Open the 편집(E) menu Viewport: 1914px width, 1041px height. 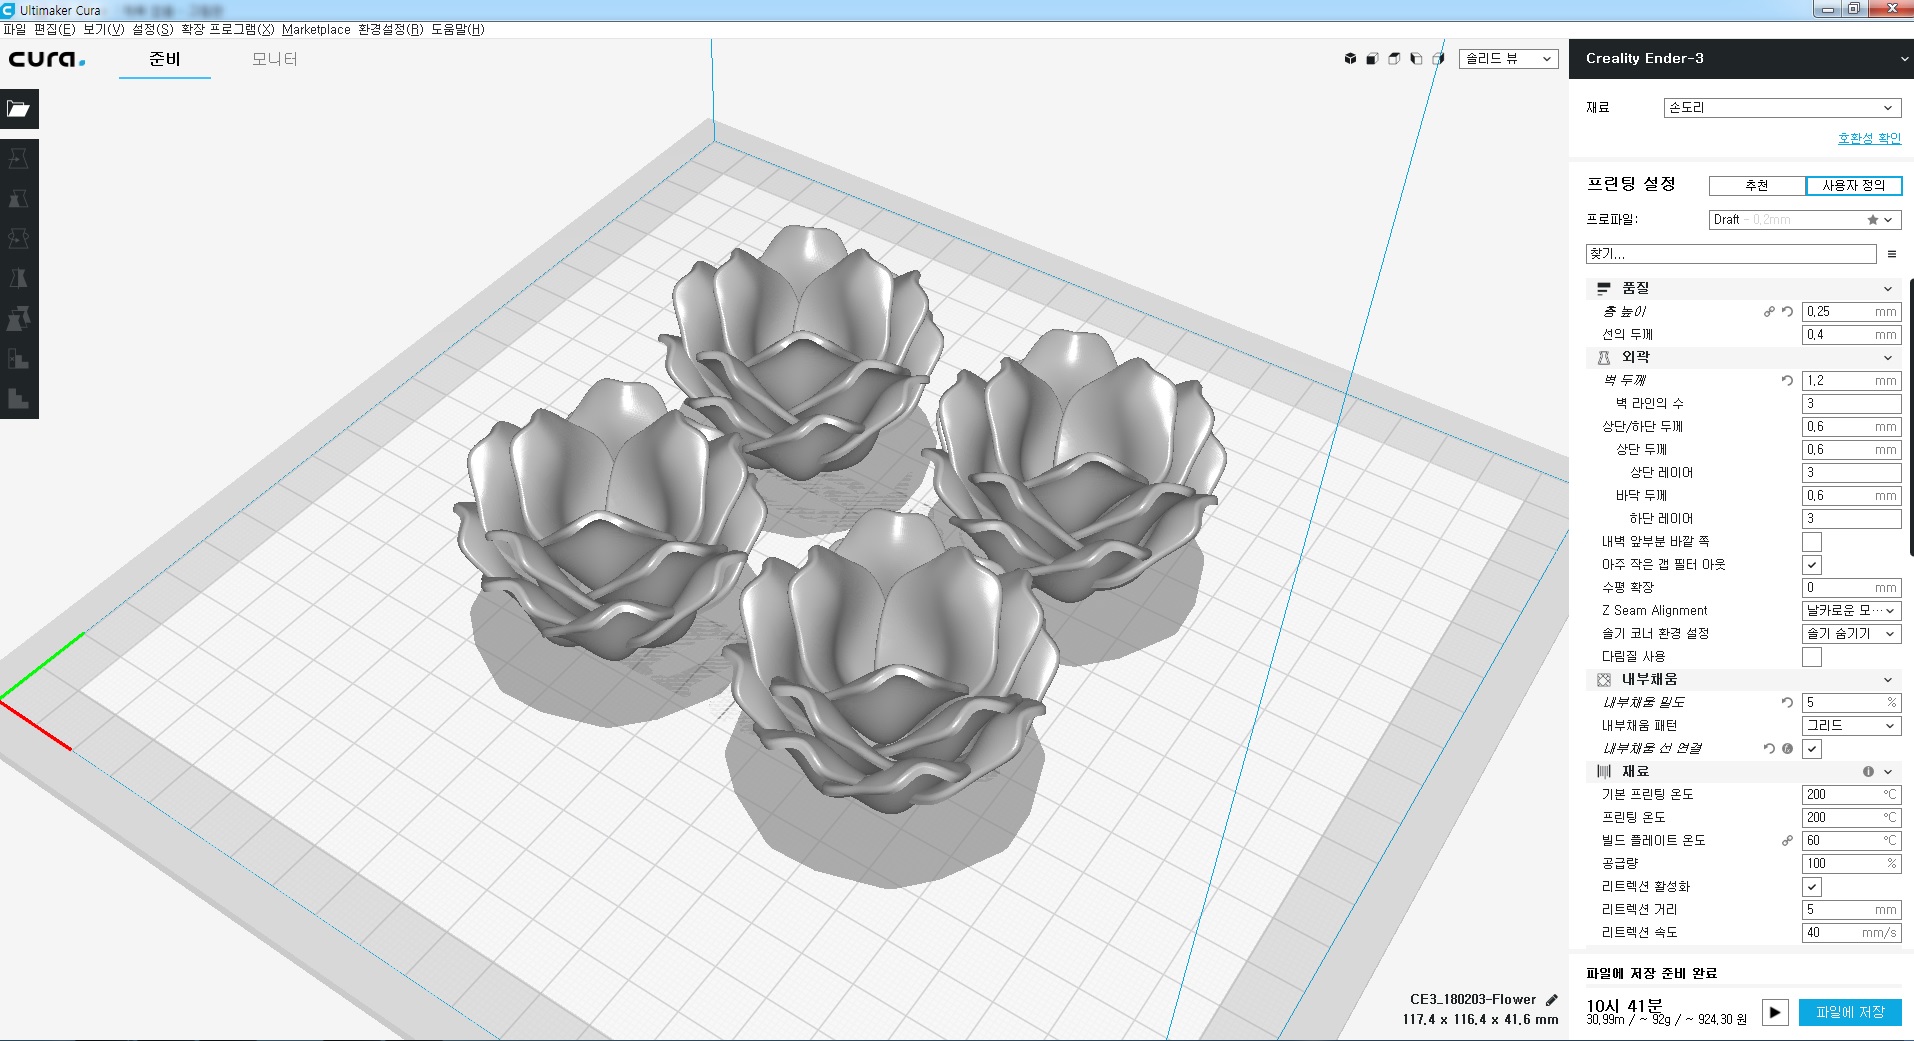pyautogui.click(x=54, y=30)
